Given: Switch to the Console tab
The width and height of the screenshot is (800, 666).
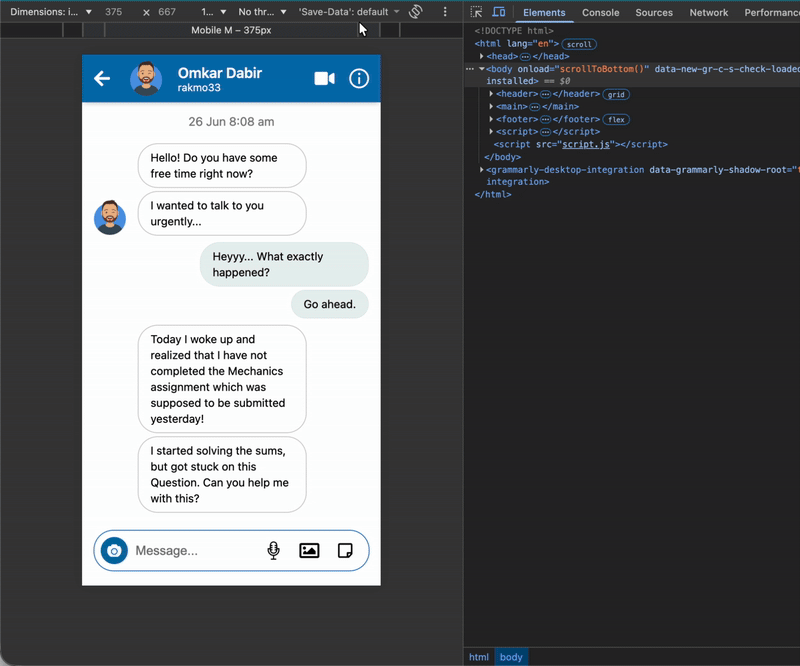Looking at the screenshot, I should [600, 13].
